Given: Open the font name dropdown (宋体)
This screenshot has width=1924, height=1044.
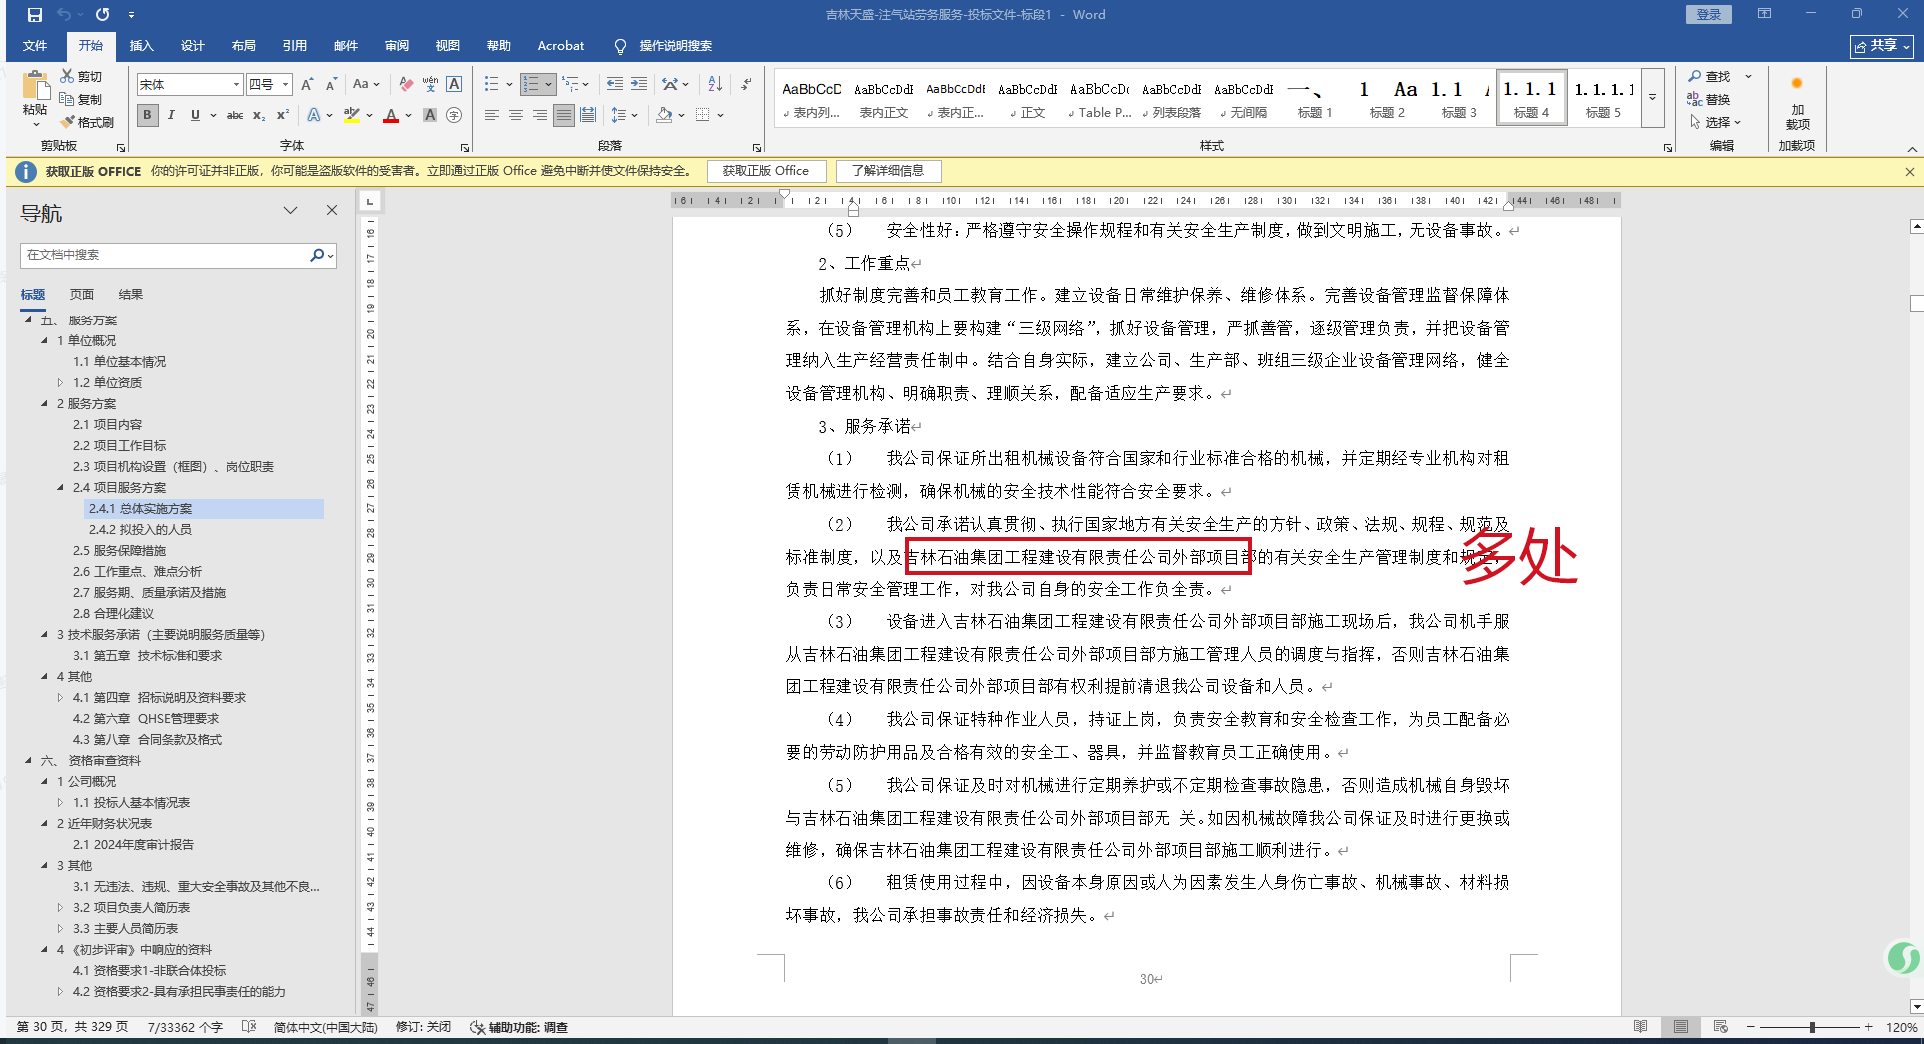Looking at the screenshot, I should [x=236, y=84].
